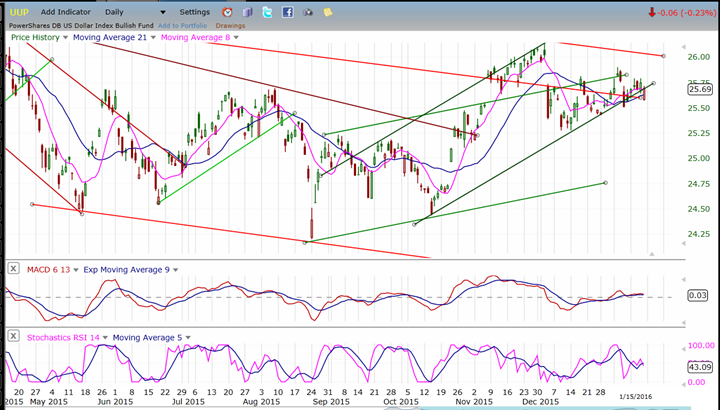Expand the Moving Average 5 dropdown
Viewport: 720px width, 410px height.
[x=188, y=338]
